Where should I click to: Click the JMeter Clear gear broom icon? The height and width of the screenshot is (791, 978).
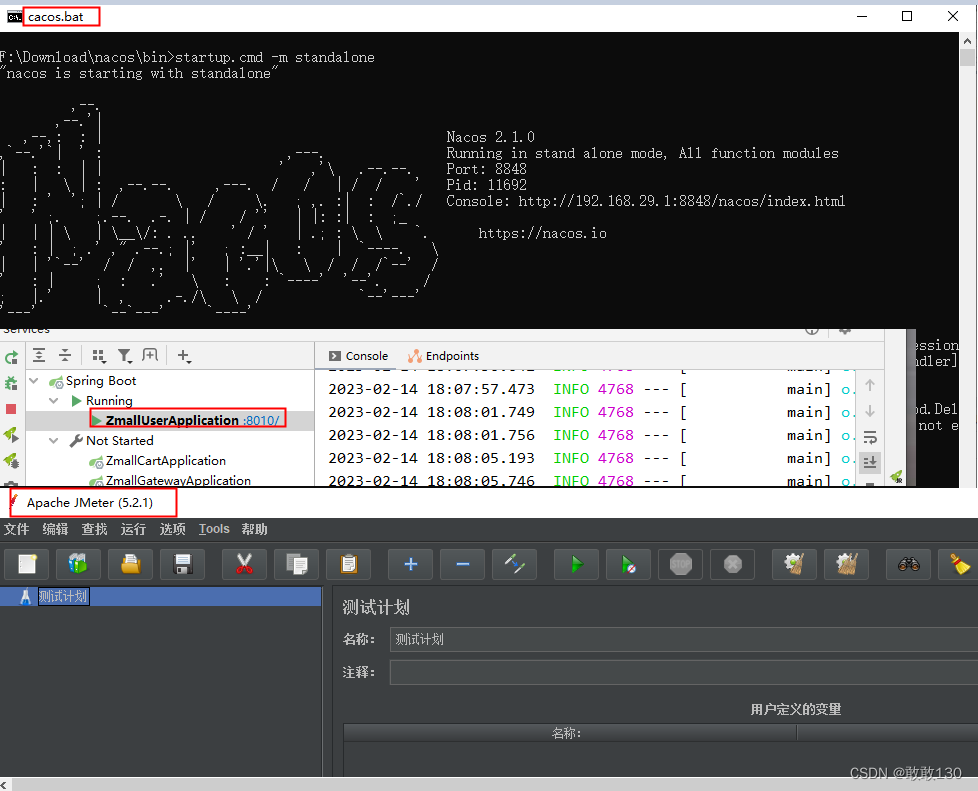(794, 565)
